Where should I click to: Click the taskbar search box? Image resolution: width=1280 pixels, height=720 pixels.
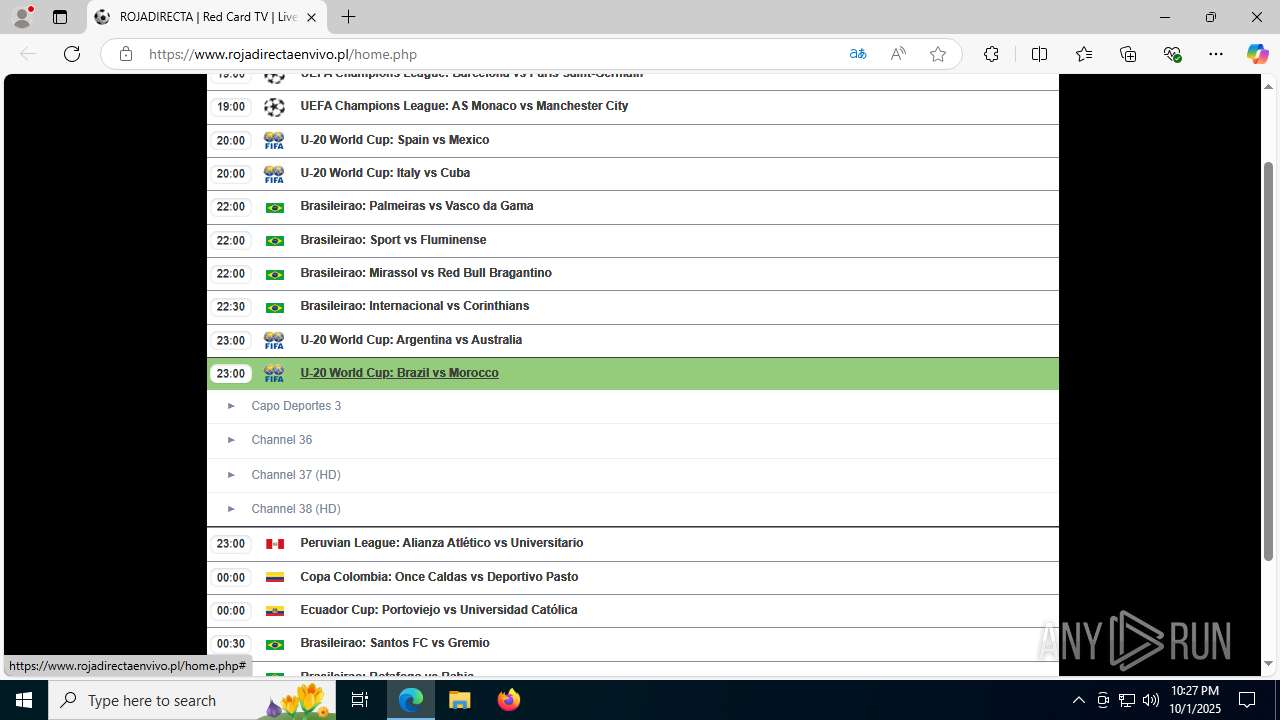[190, 700]
